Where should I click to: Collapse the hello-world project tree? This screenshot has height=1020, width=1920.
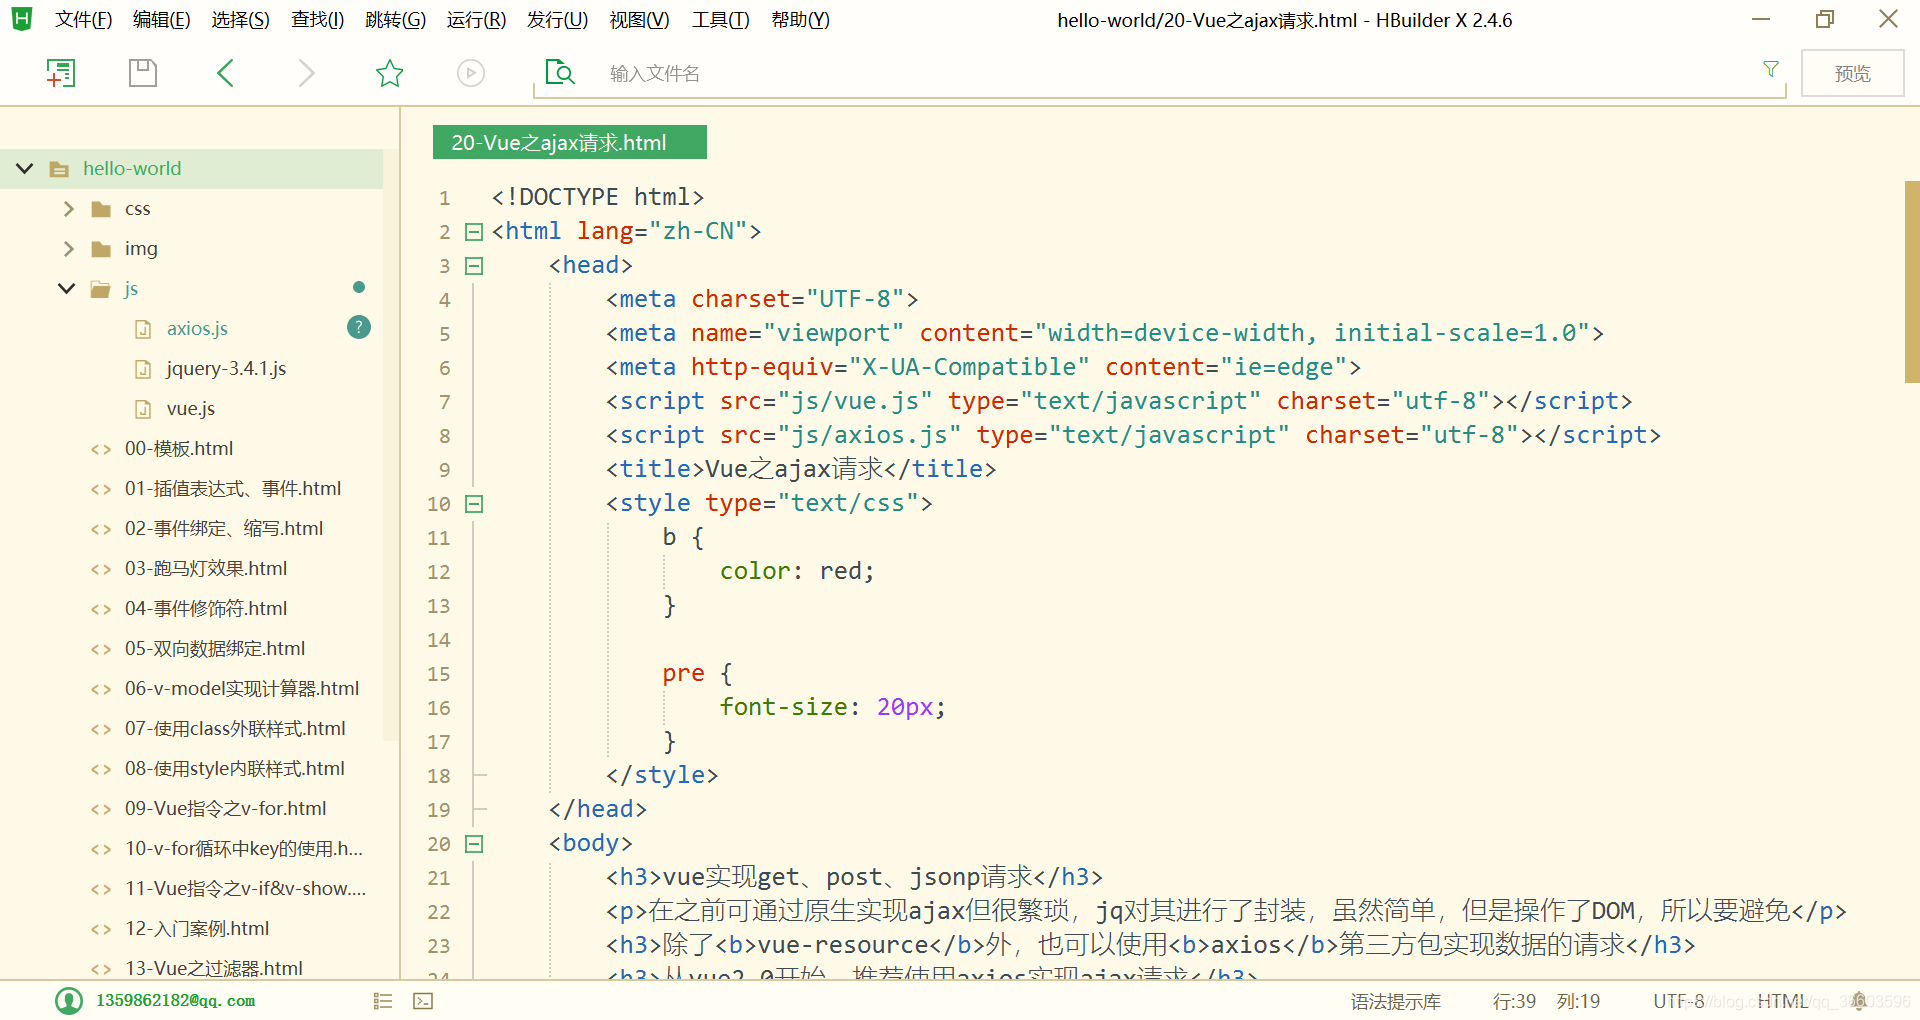(x=25, y=168)
